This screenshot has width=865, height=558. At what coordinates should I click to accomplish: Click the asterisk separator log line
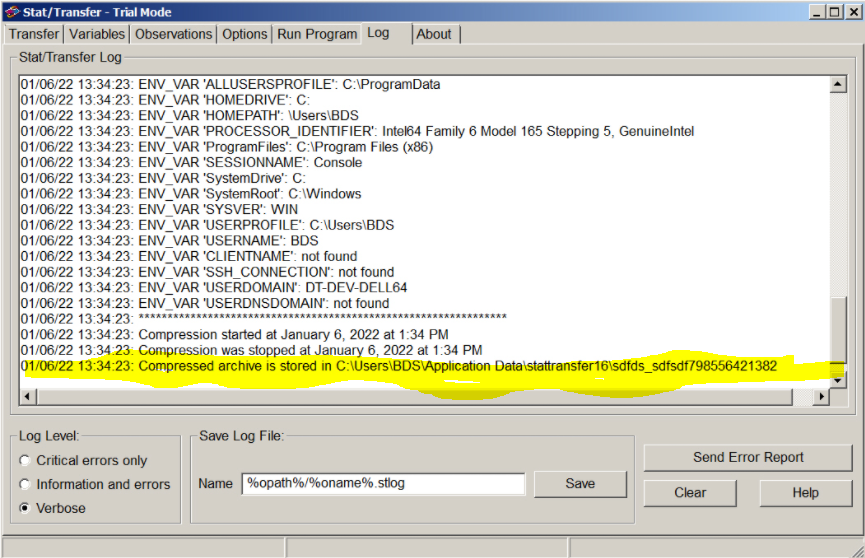point(264,319)
